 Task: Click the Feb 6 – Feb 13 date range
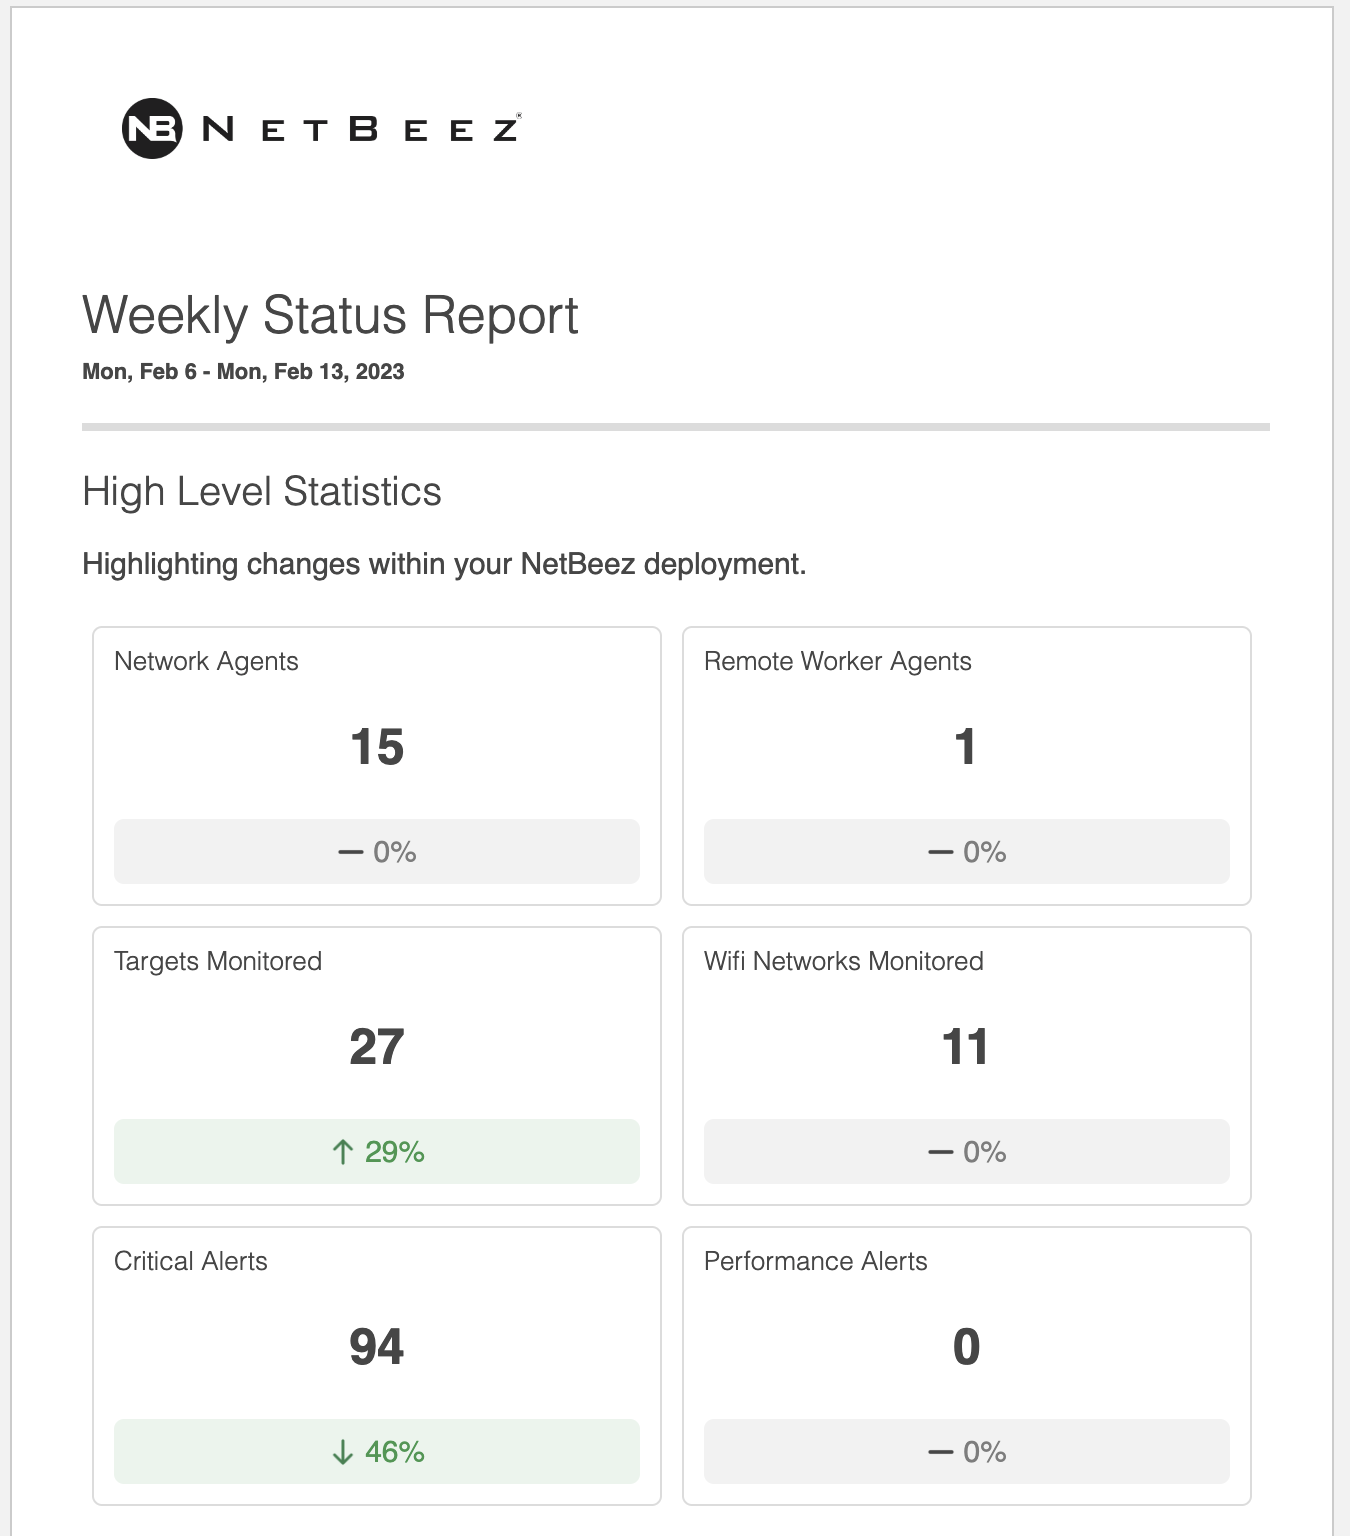243,372
